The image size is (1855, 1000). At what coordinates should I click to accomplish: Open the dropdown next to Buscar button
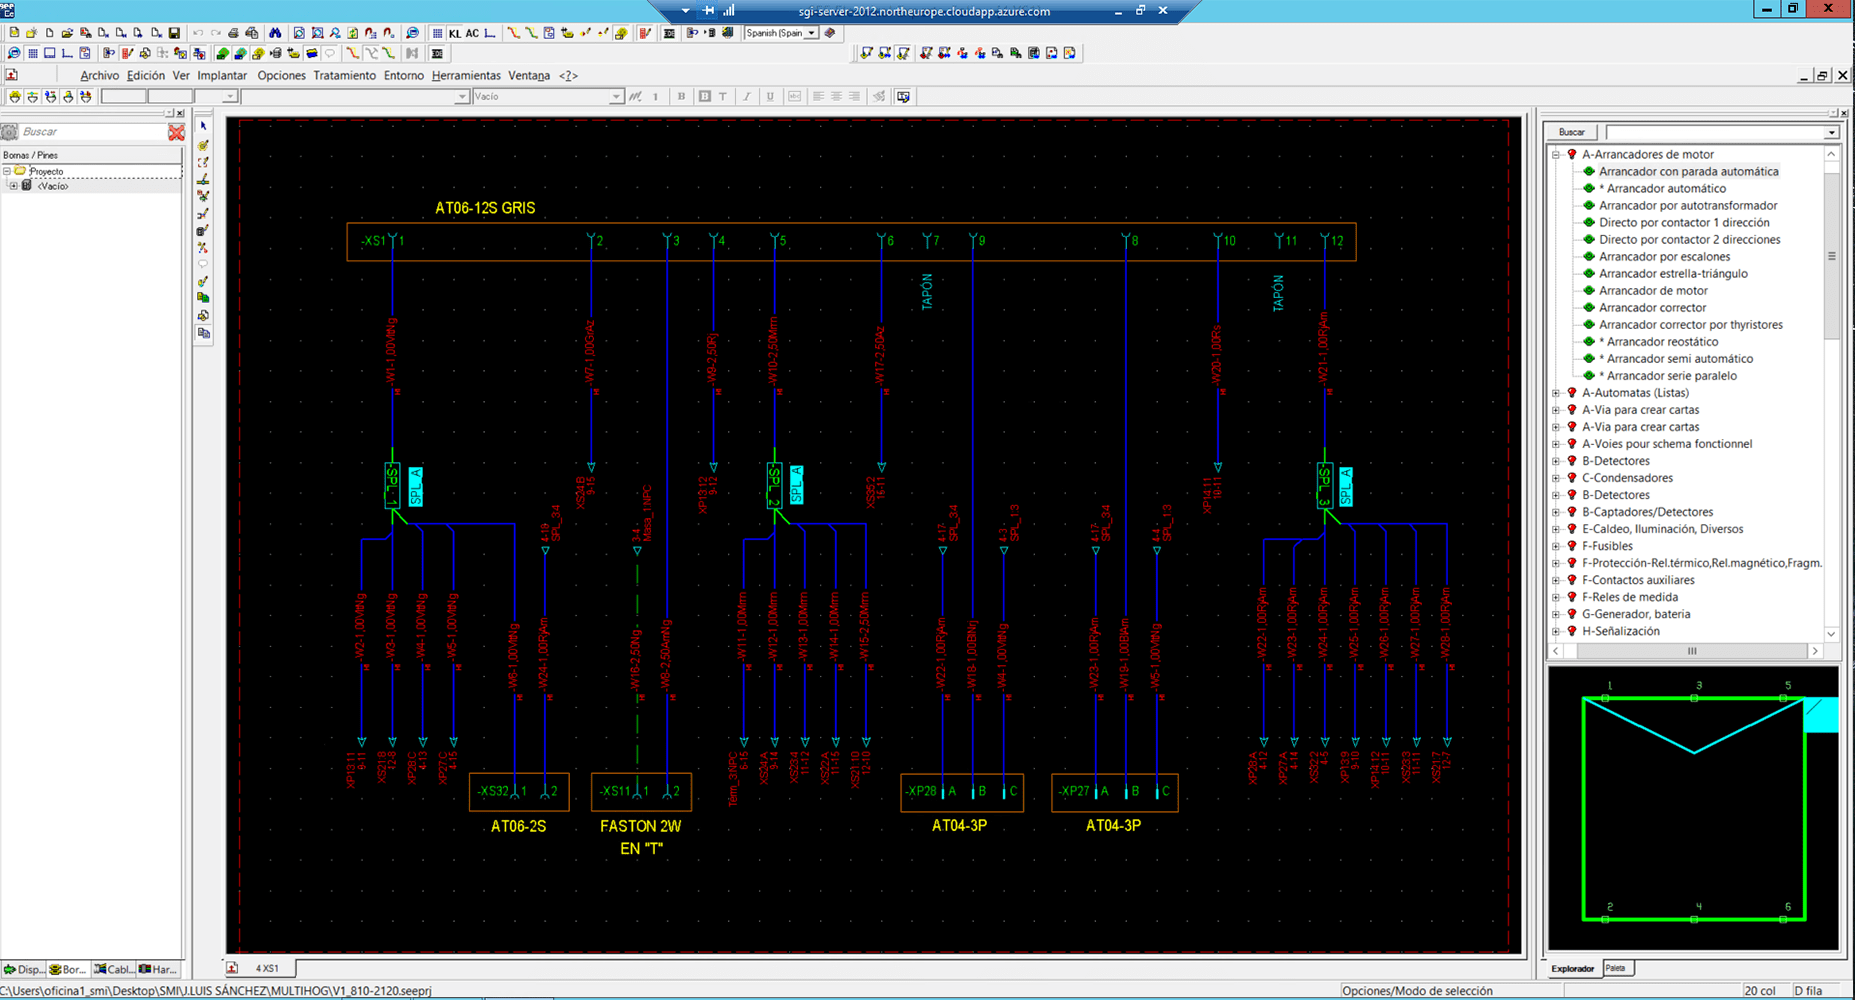(x=1831, y=132)
